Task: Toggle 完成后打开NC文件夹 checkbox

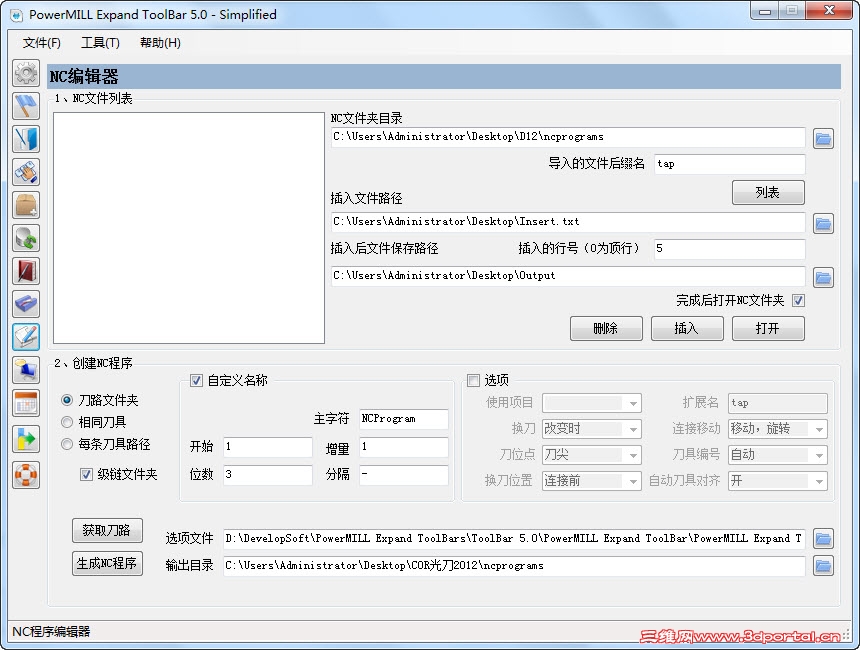Action: point(799,301)
